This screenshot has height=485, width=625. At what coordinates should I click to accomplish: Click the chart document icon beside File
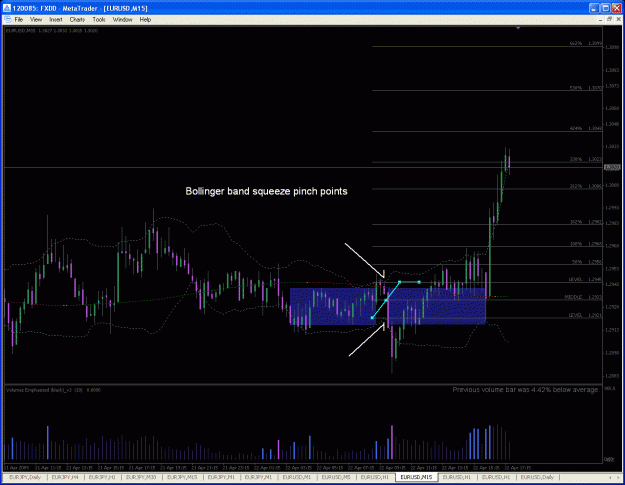tap(8, 20)
